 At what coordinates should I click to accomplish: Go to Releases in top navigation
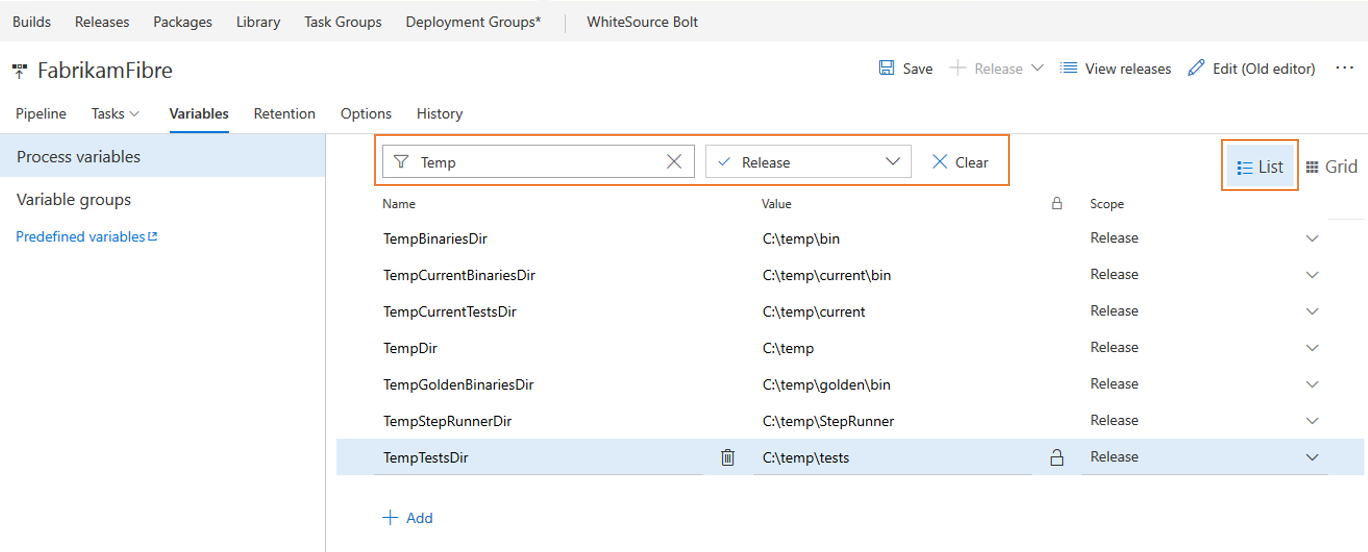[102, 21]
